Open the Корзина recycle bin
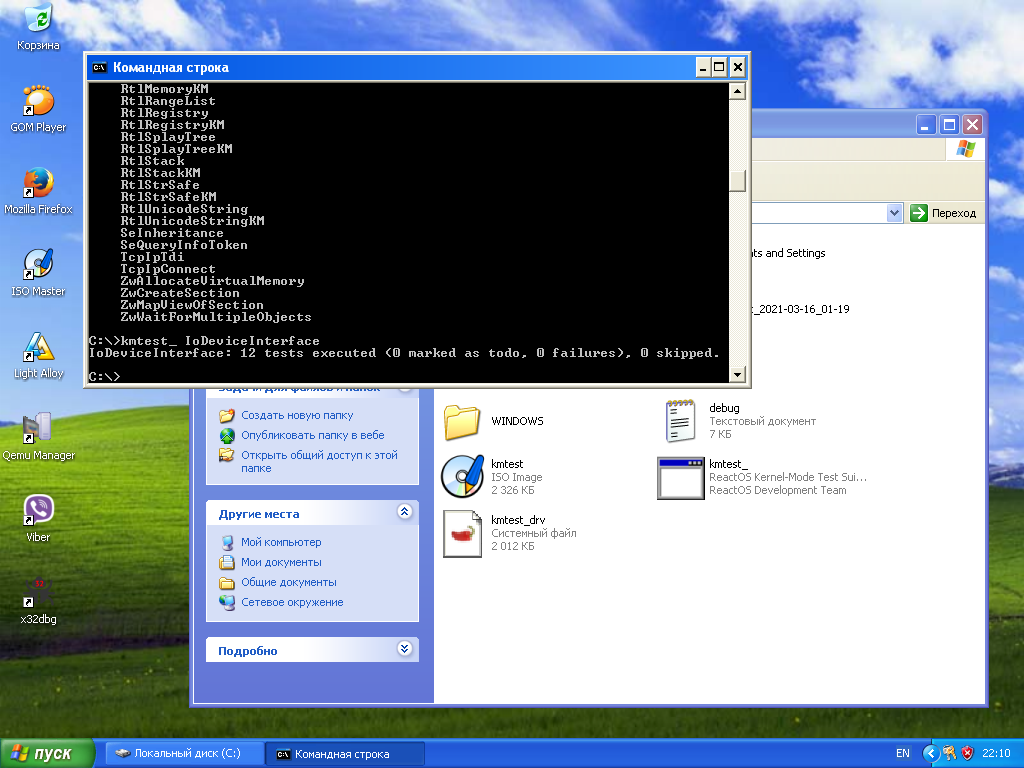 point(38,20)
